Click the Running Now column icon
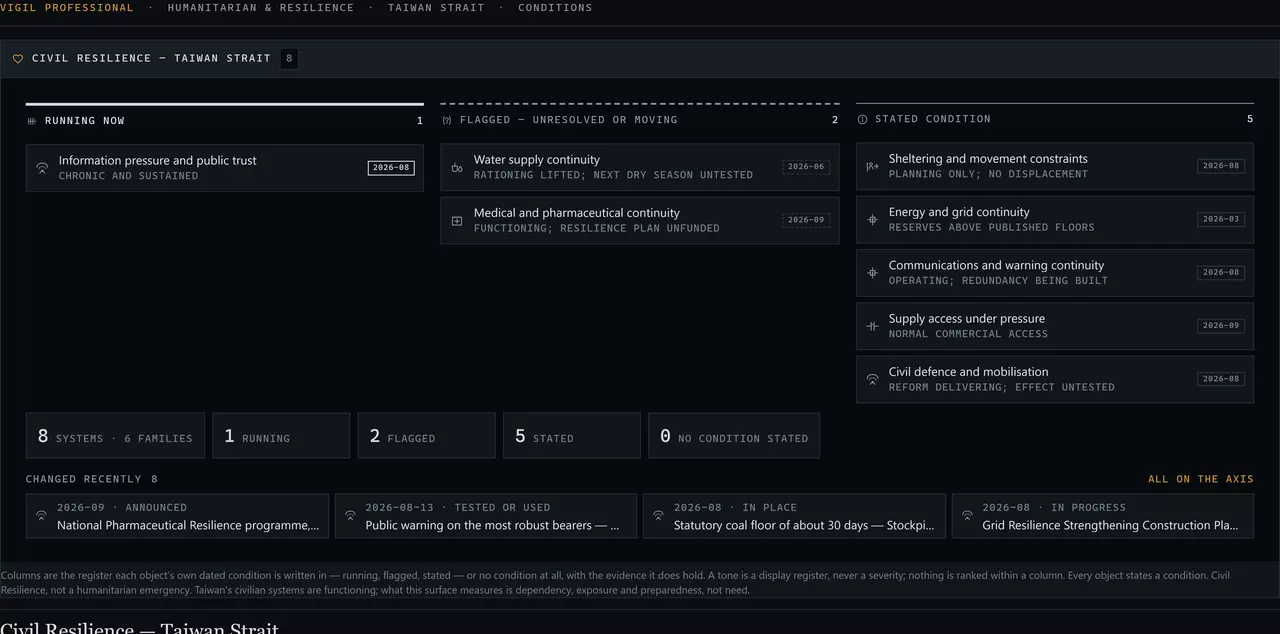Viewport: 1280px width, 634px height. tap(32, 121)
